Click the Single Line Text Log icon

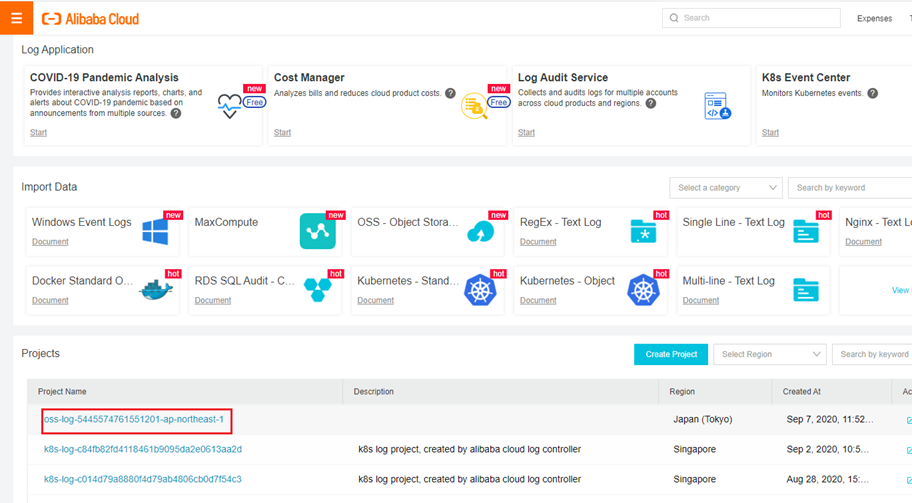click(806, 231)
